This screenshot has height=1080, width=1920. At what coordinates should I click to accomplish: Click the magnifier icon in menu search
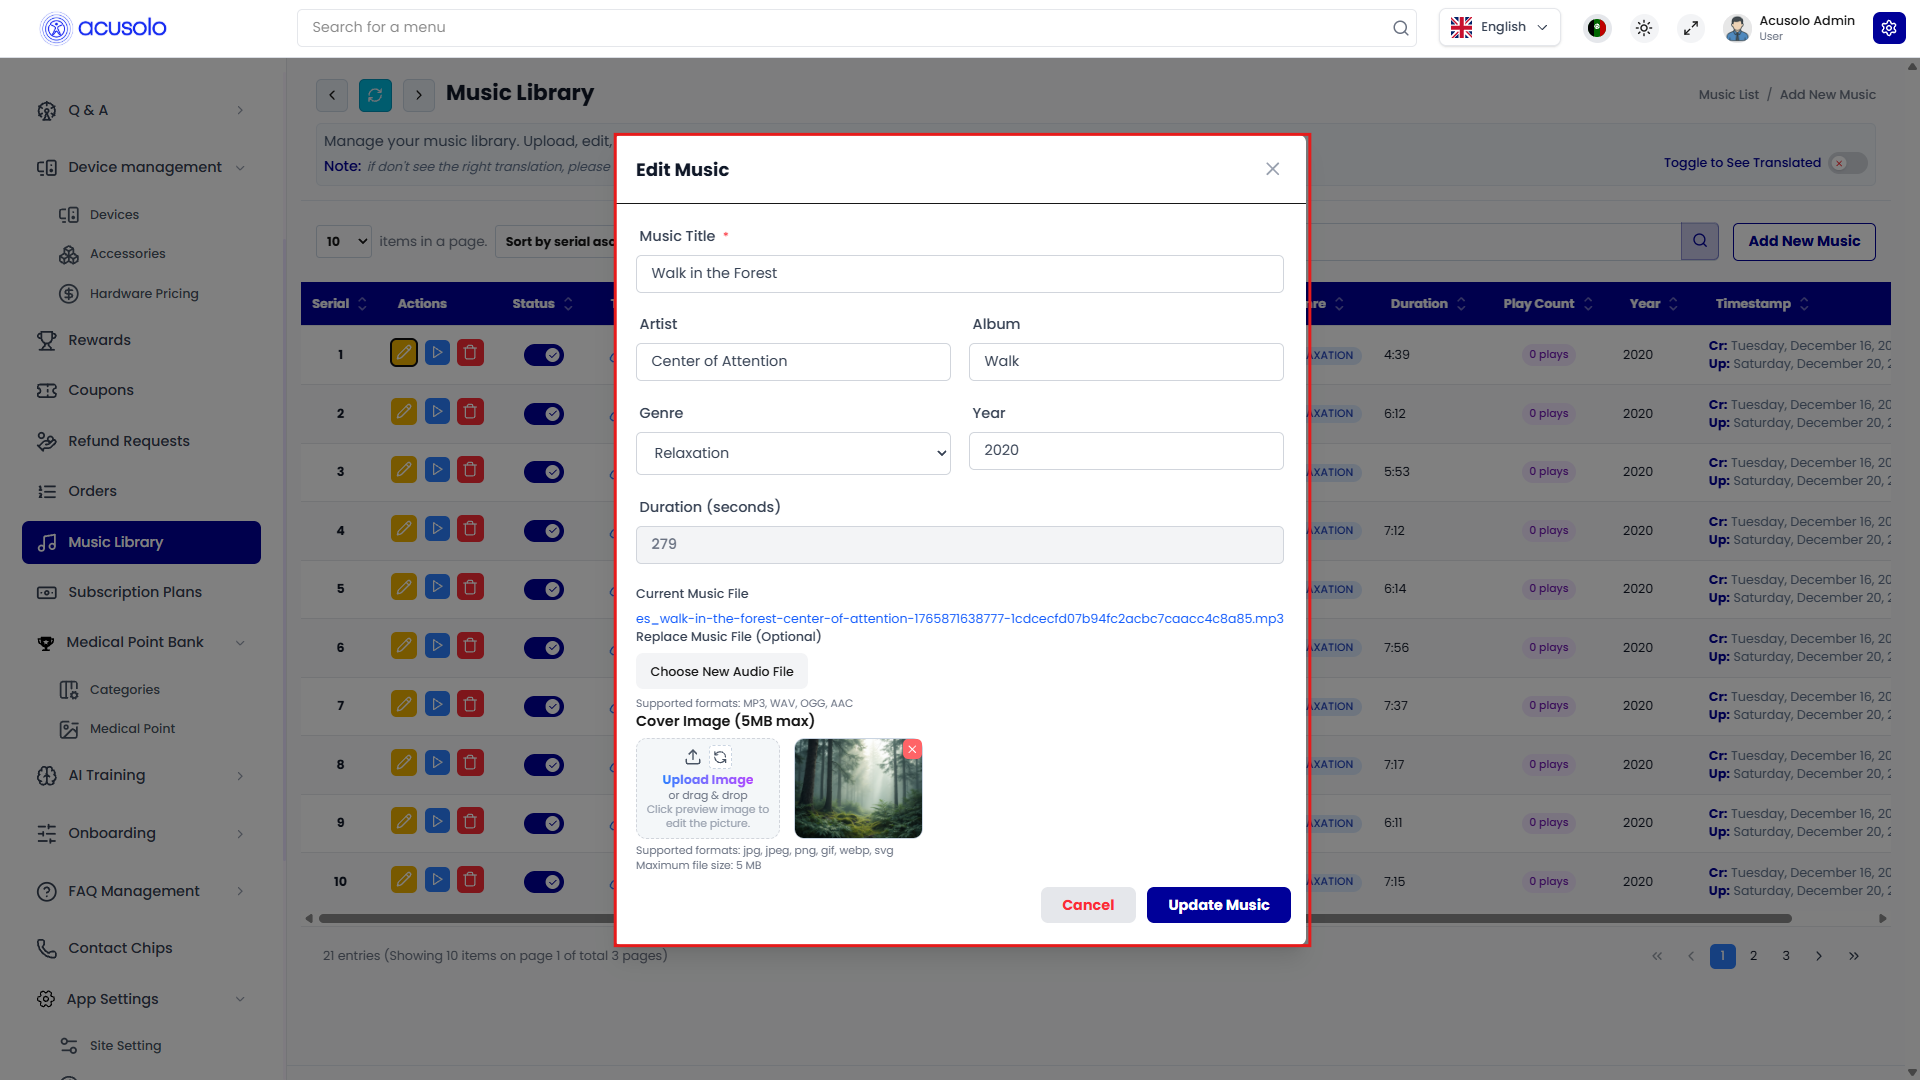(1401, 28)
